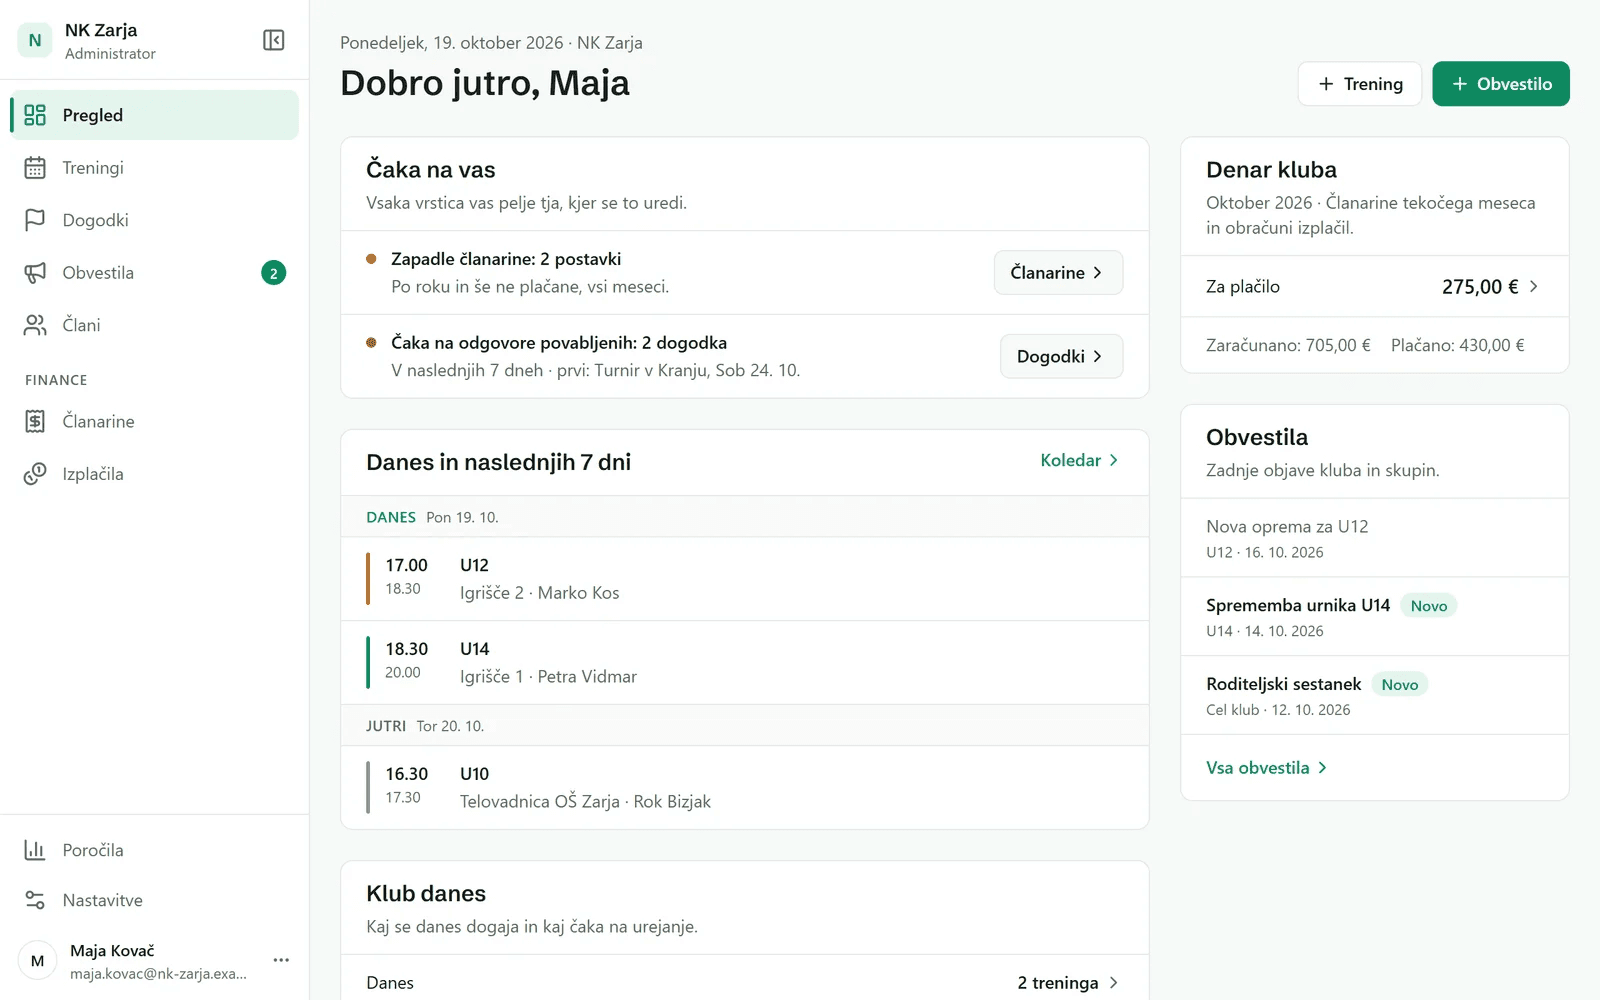Click the Članarine receipt icon
Screen dimensions: 1600x1000
tap(35, 422)
